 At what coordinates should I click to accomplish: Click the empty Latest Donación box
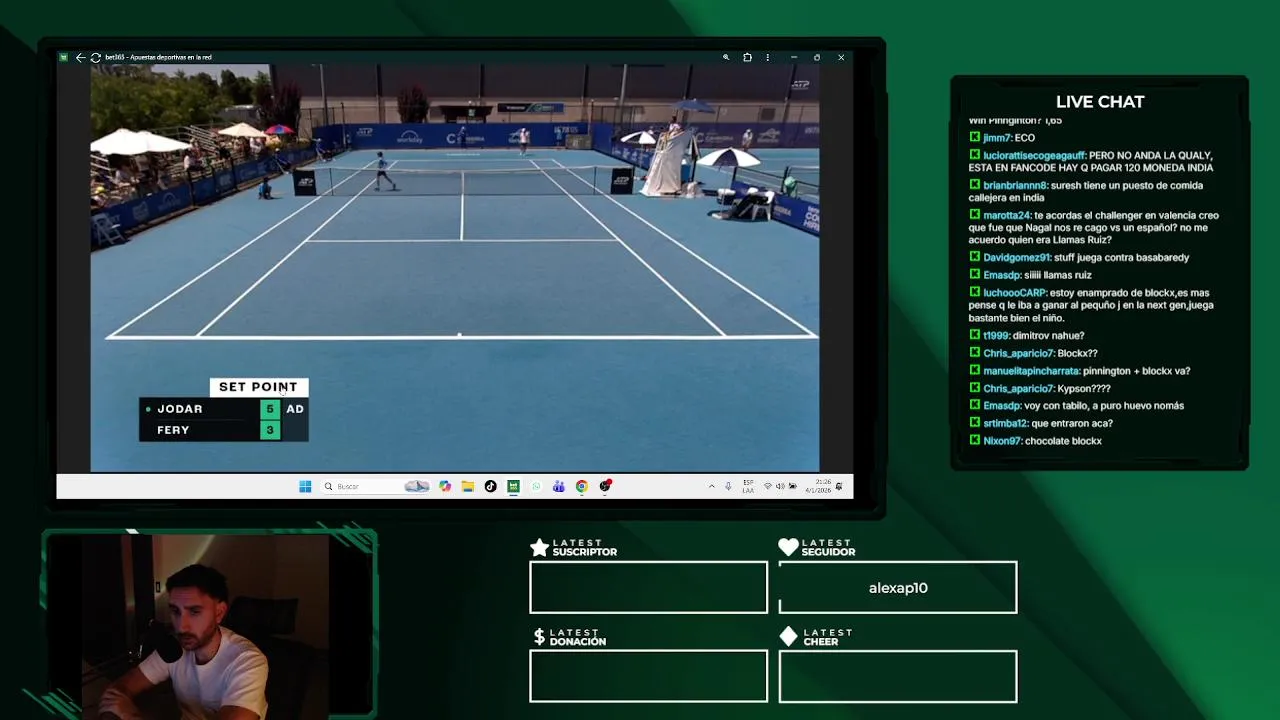tap(649, 676)
